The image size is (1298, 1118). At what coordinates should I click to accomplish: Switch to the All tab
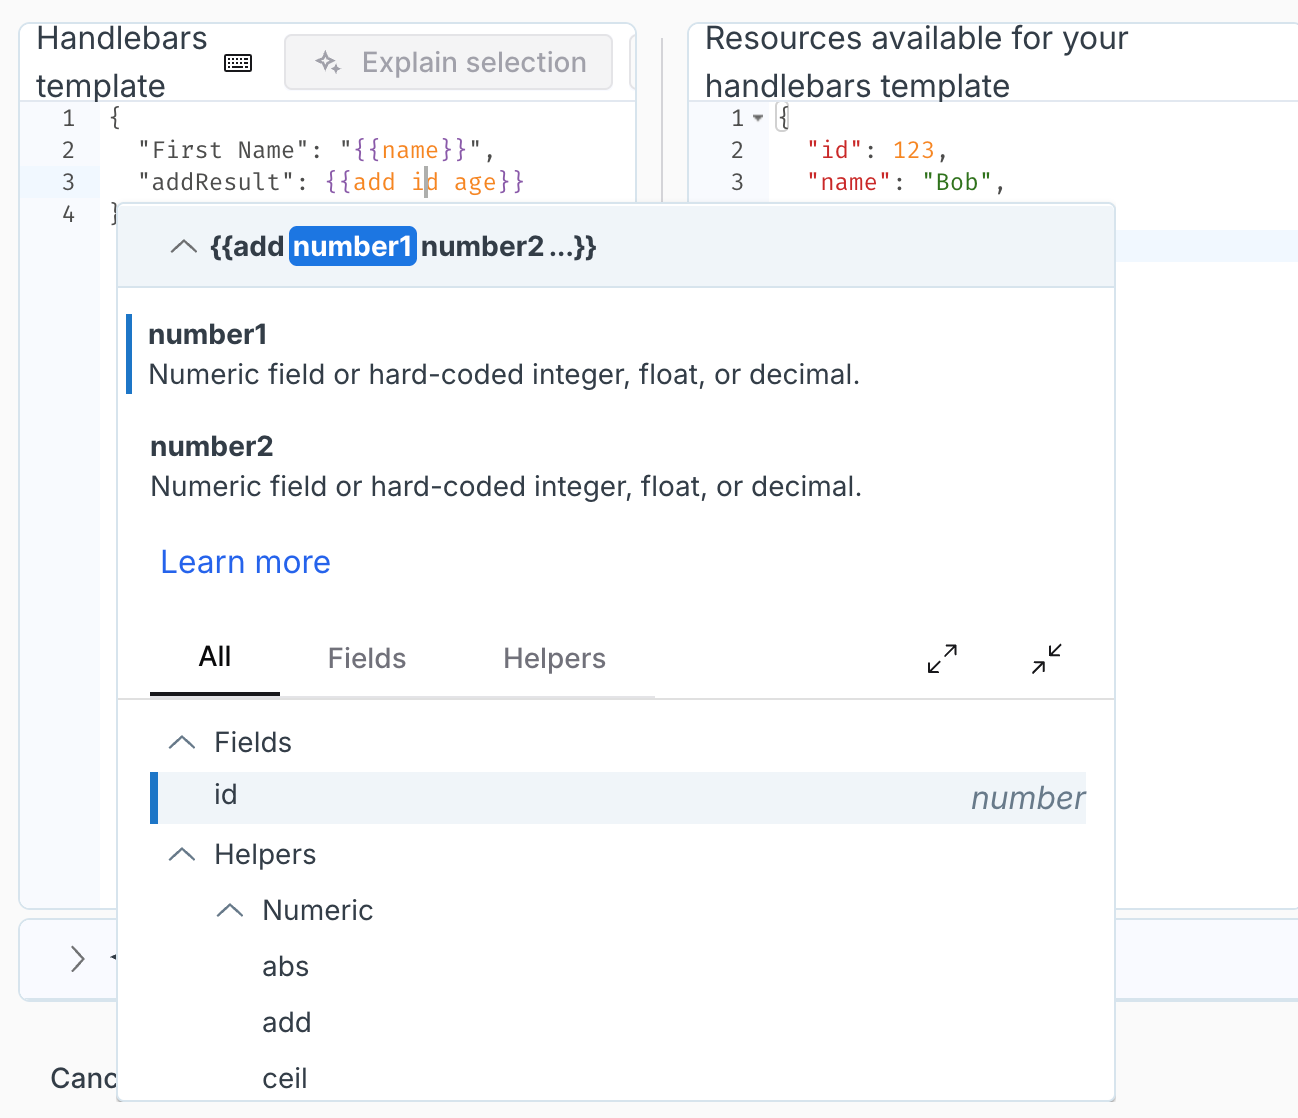coord(215,657)
